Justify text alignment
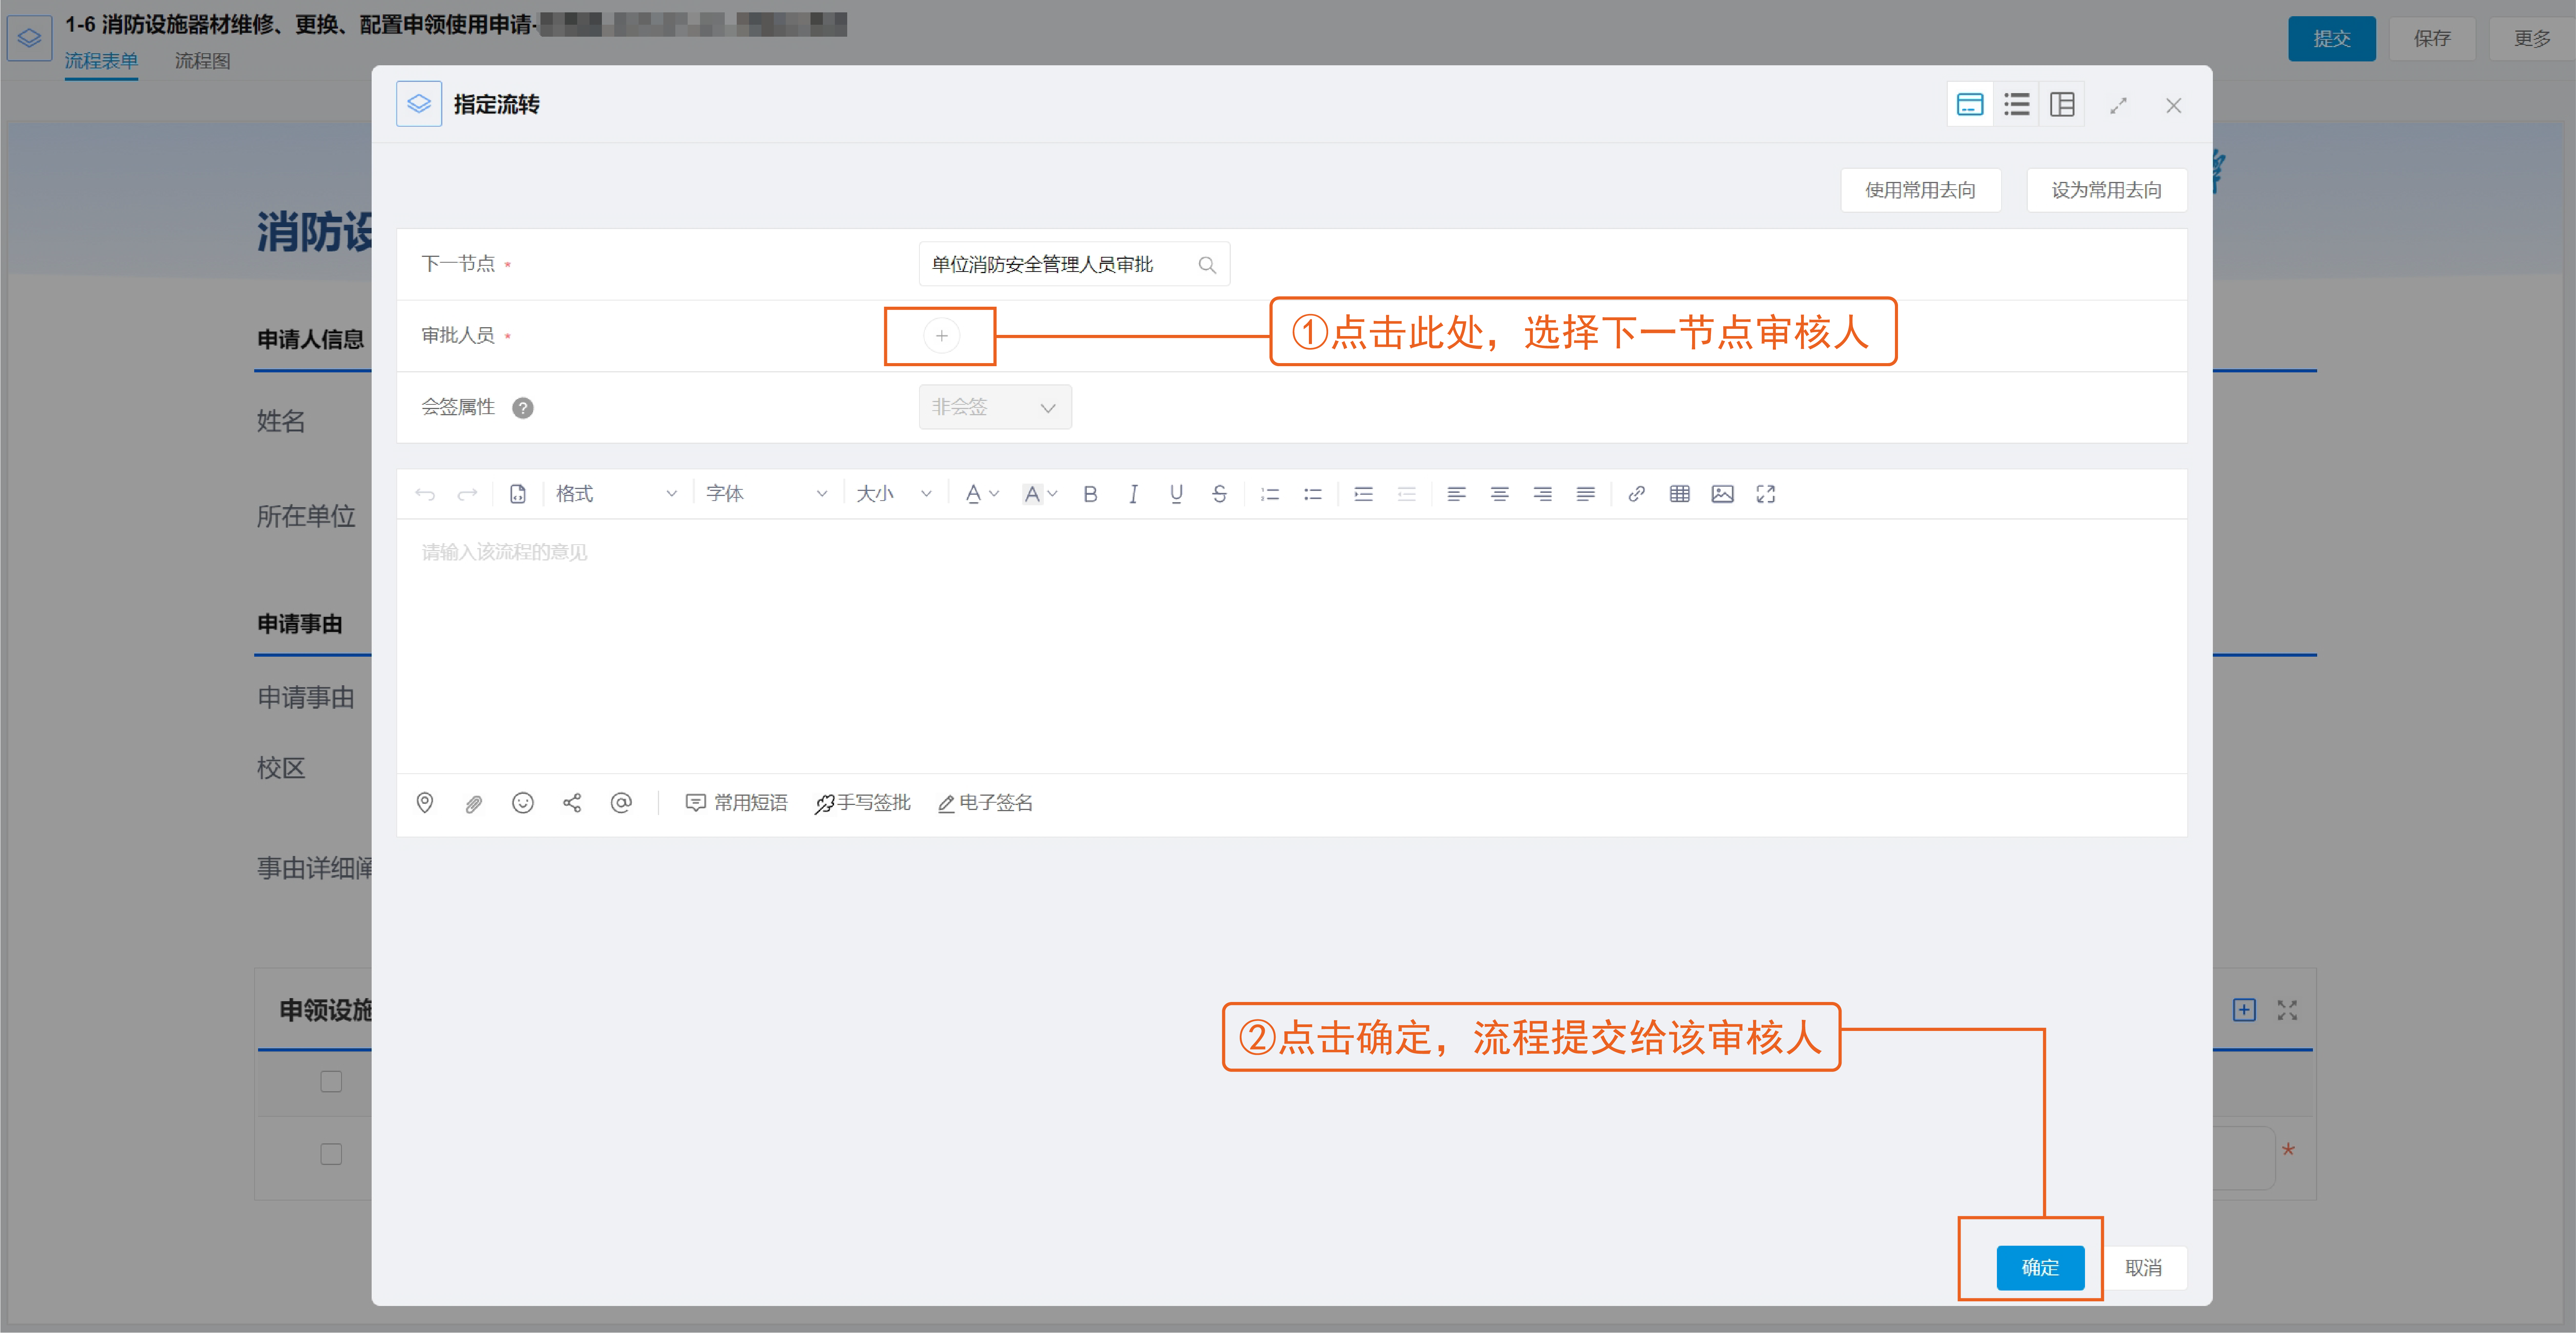 1585,494
